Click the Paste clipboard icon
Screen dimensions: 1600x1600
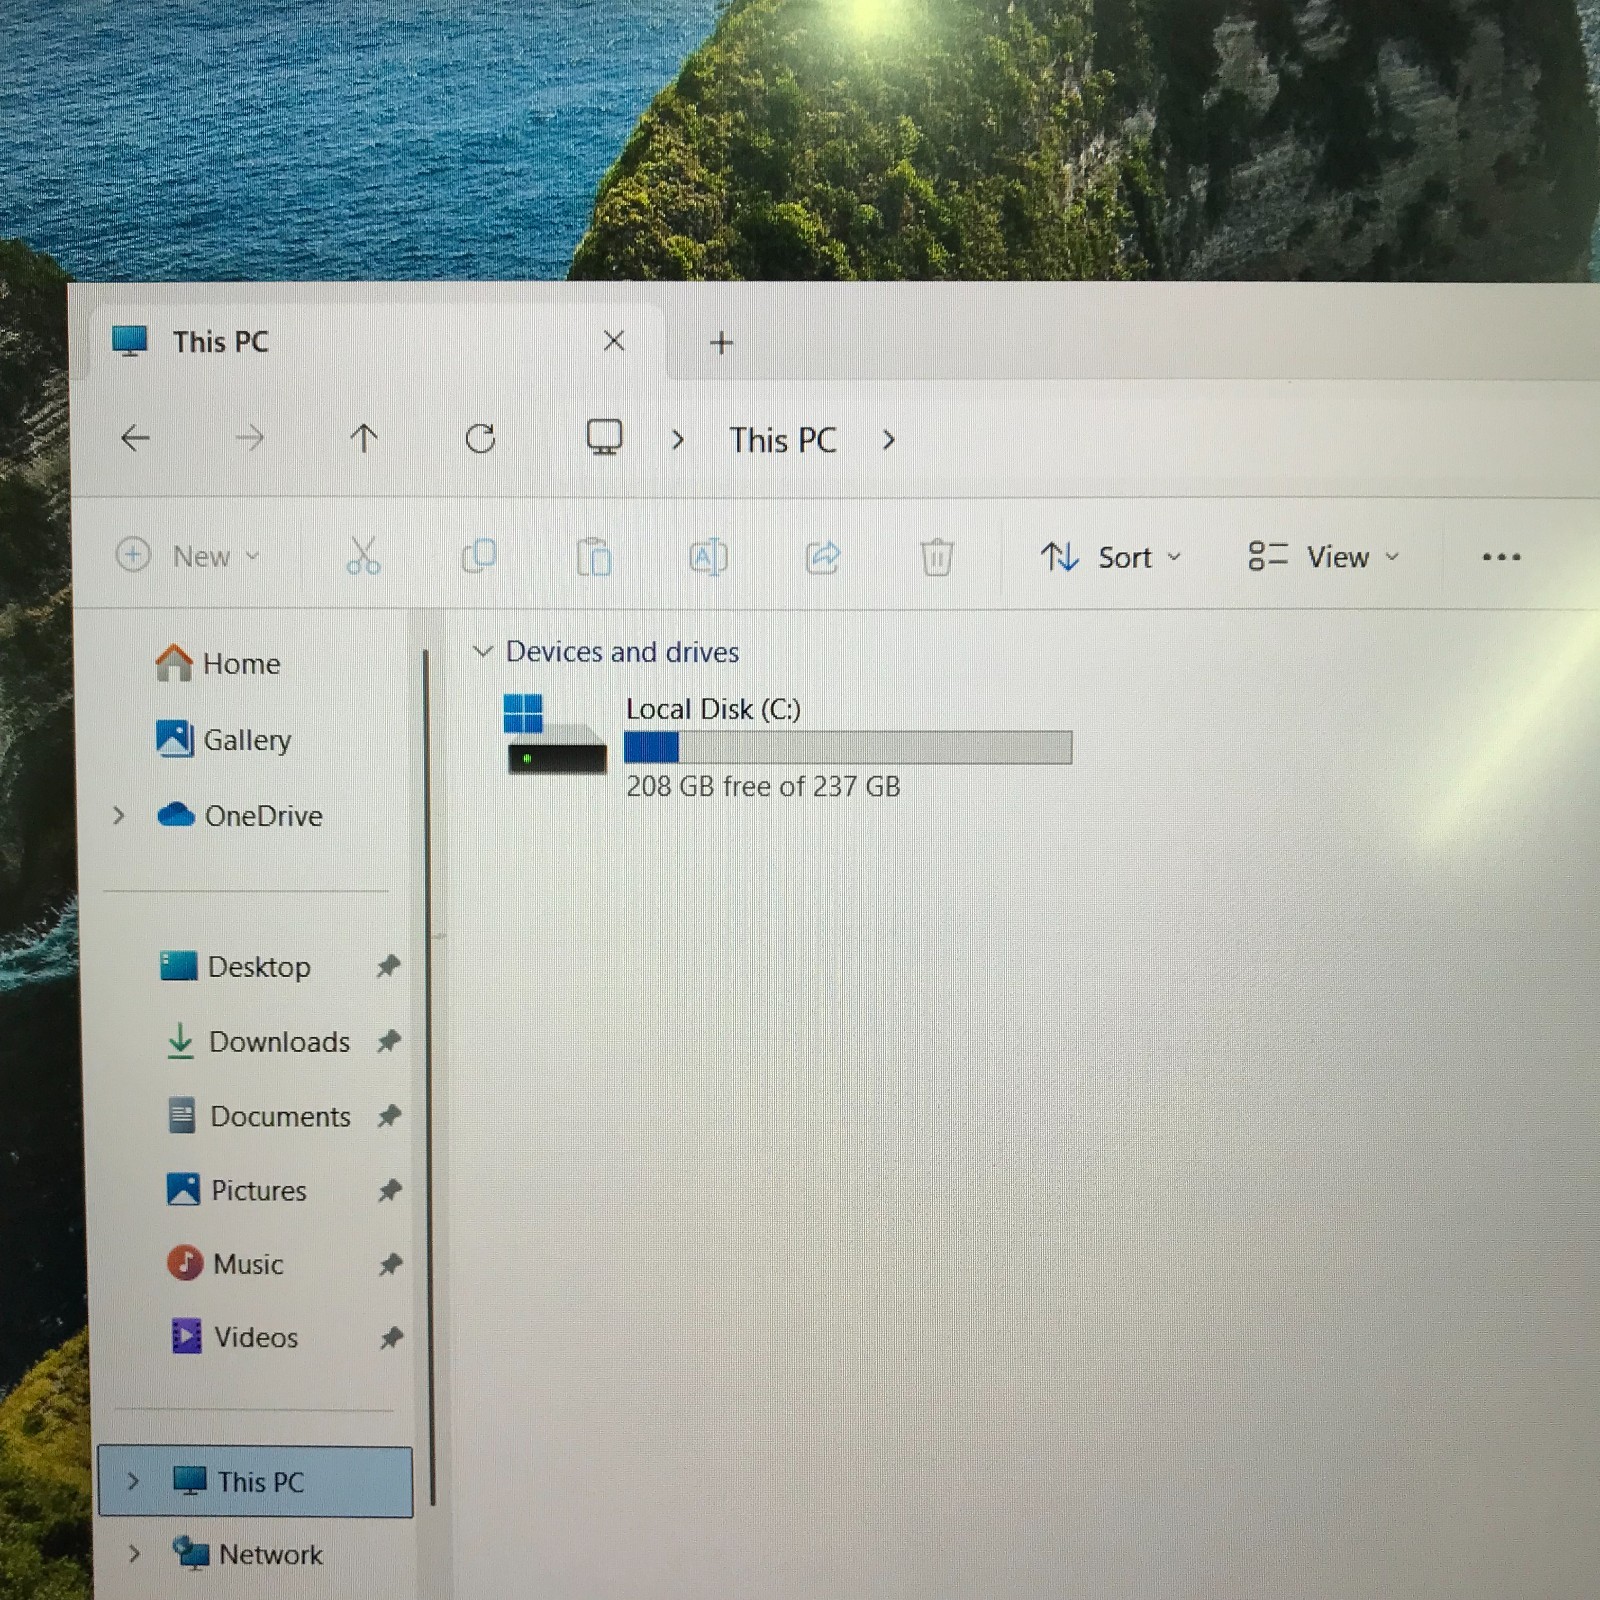pyautogui.click(x=594, y=557)
